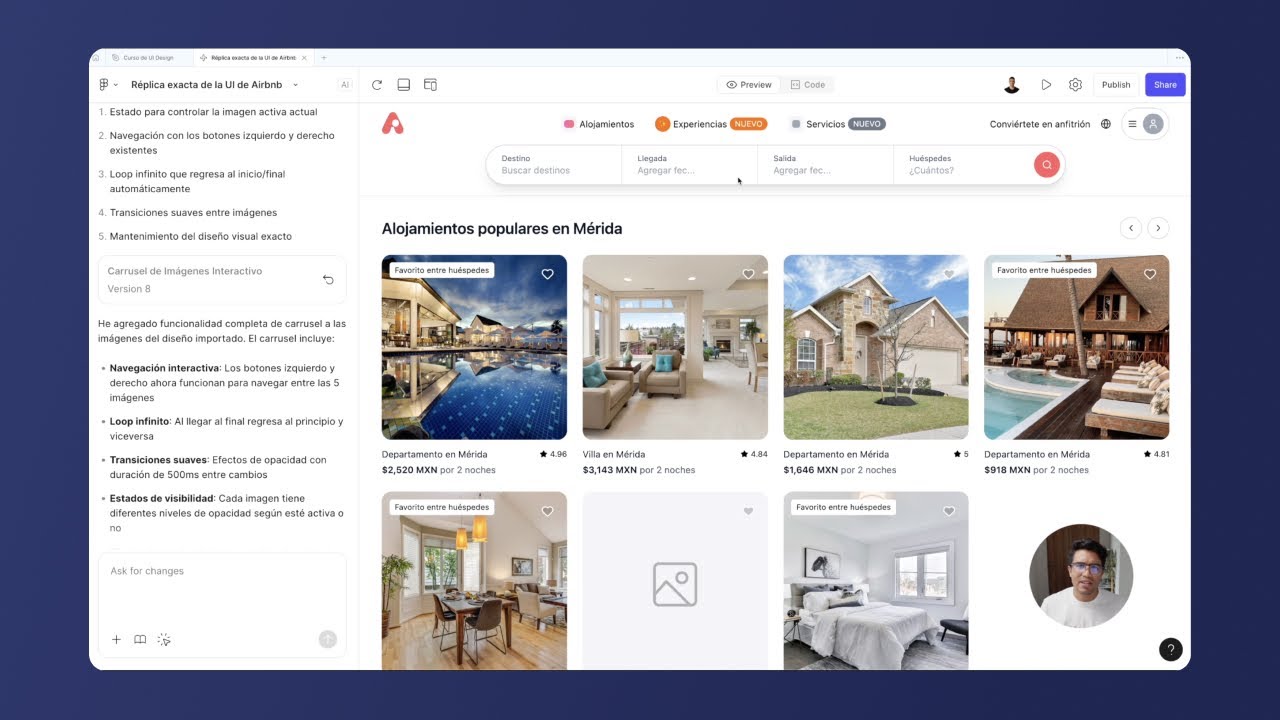This screenshot has height=720, width=1280.
Task: Click the Publish button
Action: 1116,85
